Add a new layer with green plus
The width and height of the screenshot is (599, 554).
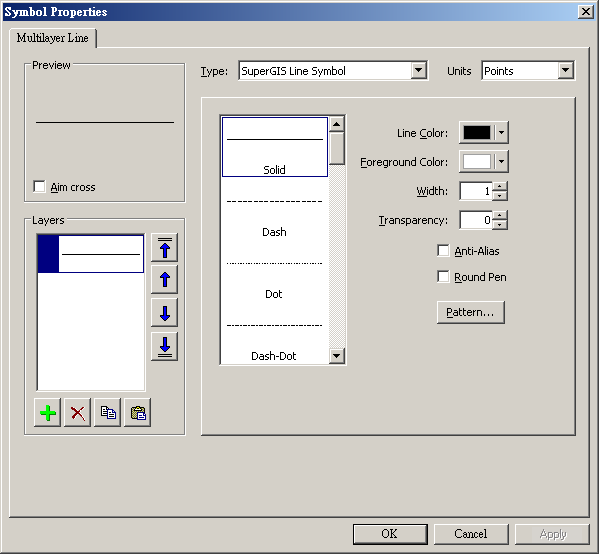tap(47, 413)
